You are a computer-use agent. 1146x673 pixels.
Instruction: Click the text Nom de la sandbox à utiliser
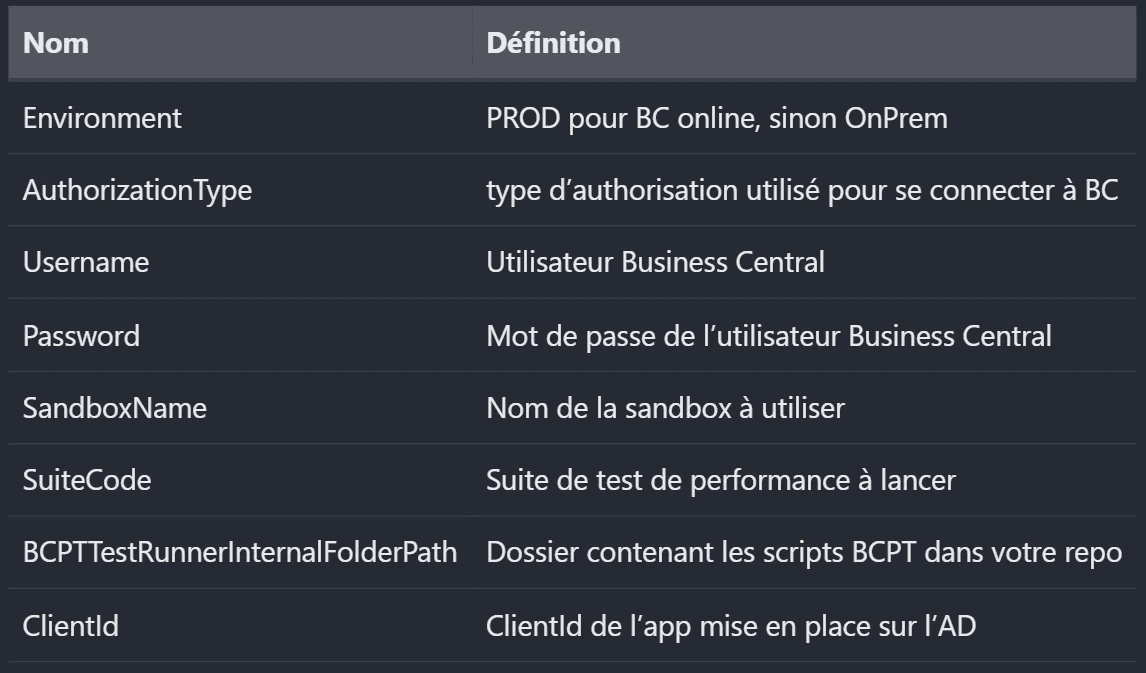click(x=665, y=408)
